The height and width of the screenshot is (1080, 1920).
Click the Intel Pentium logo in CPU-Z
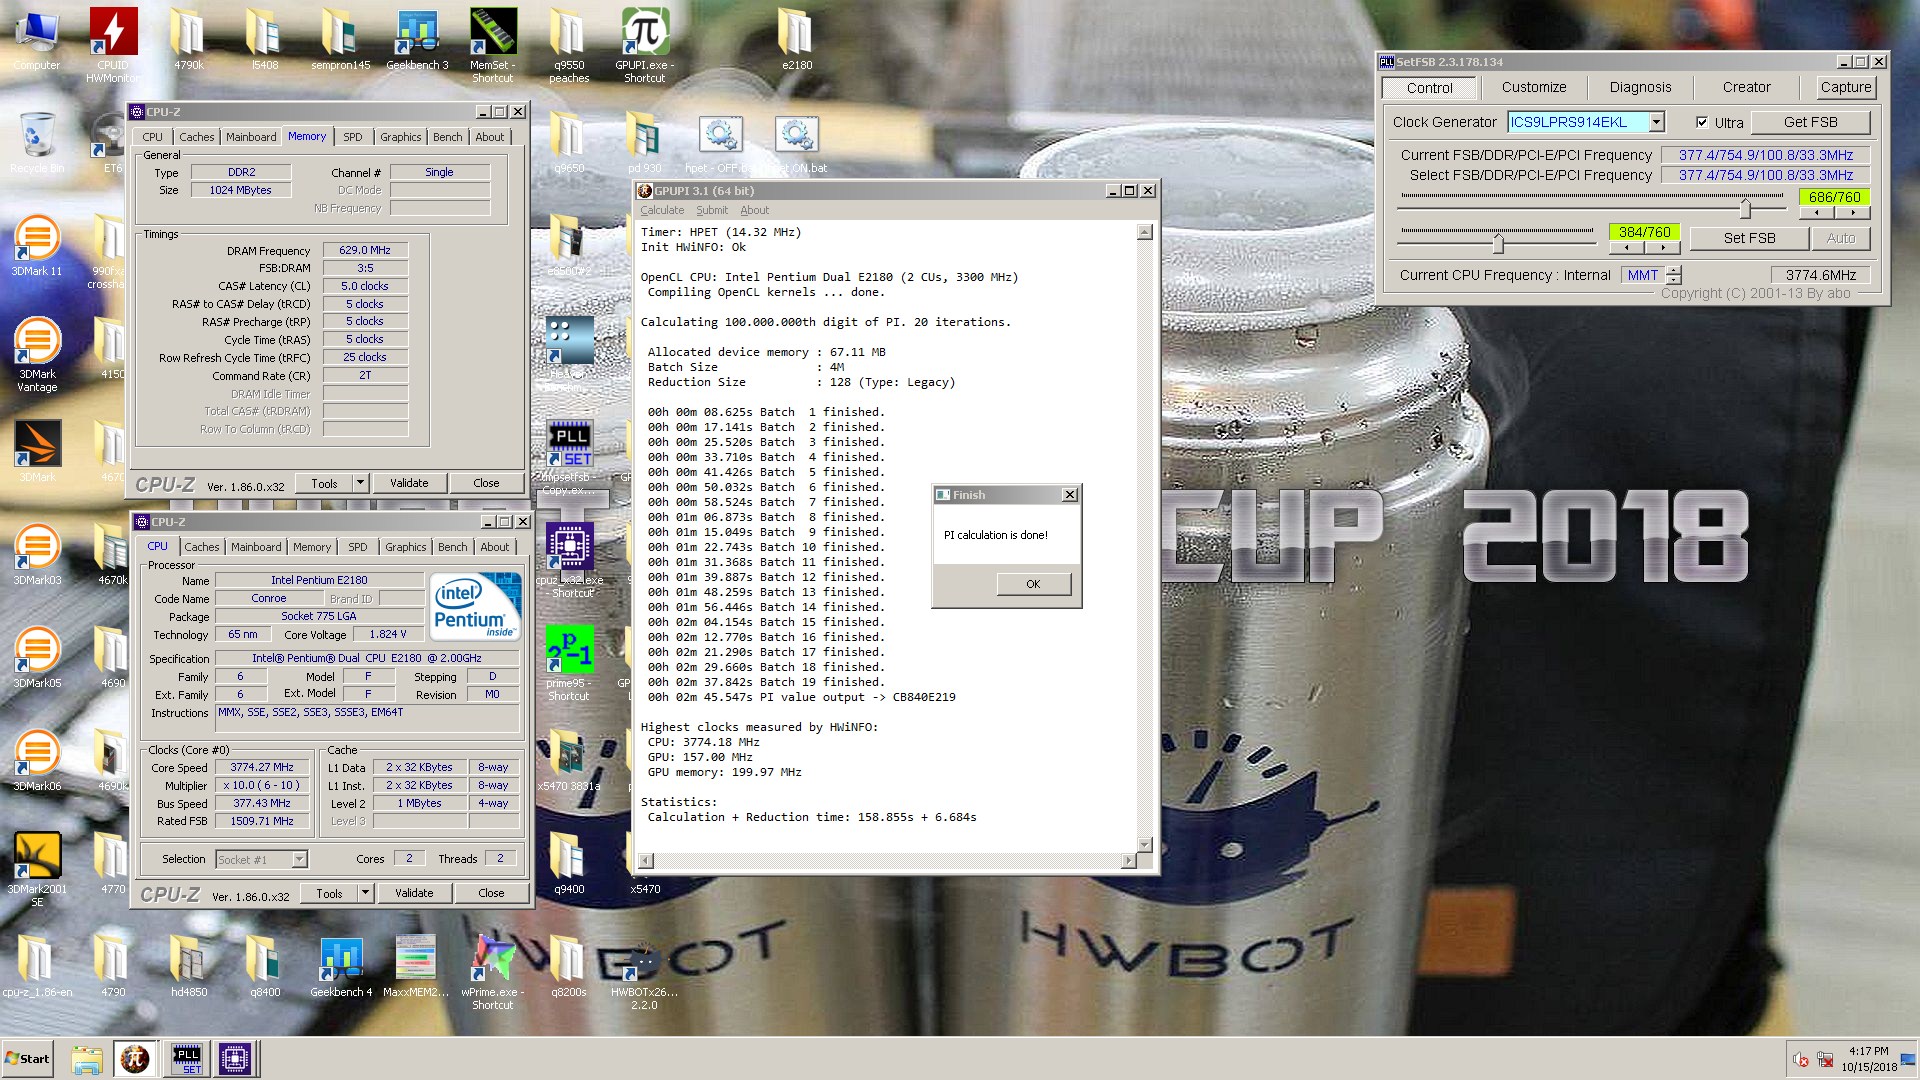tap(476, 607)
